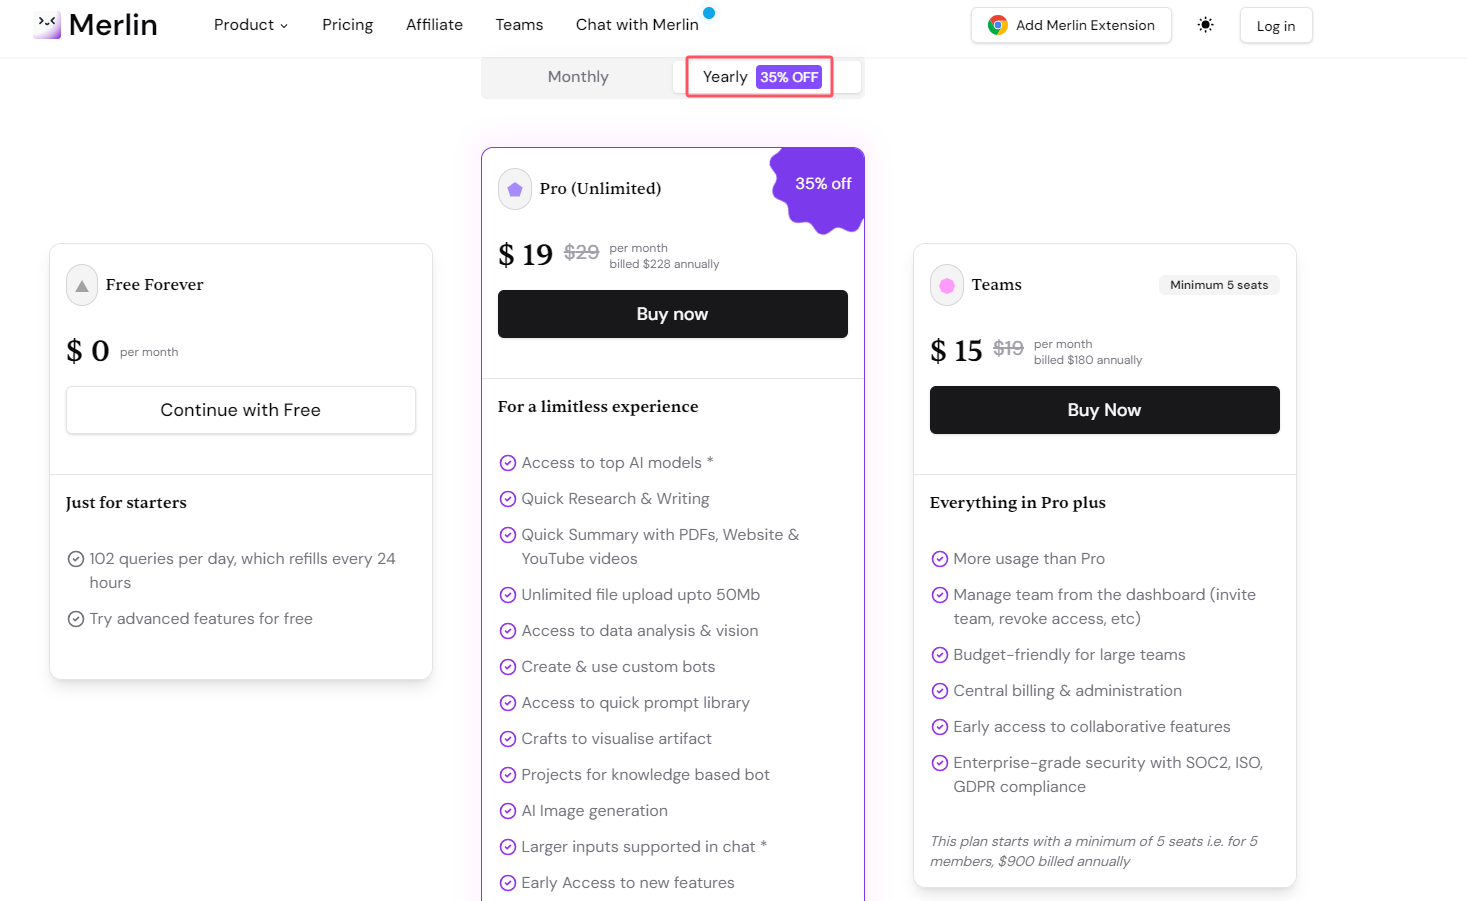This screenshot has height=901, width=1467.
Task: Switch billing to Monthly
Action: 578,77
